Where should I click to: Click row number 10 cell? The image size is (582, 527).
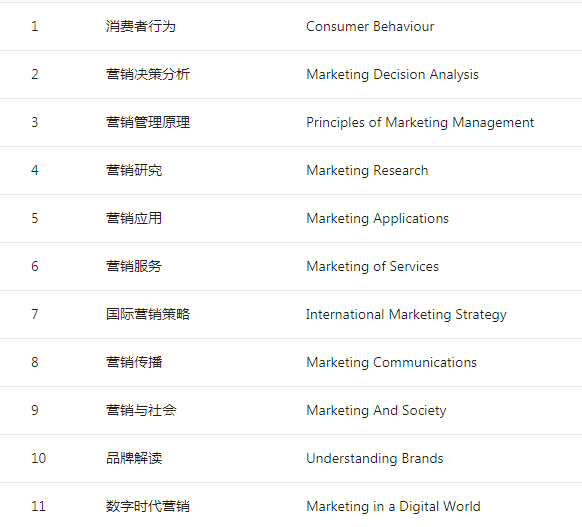click(38, 458)
